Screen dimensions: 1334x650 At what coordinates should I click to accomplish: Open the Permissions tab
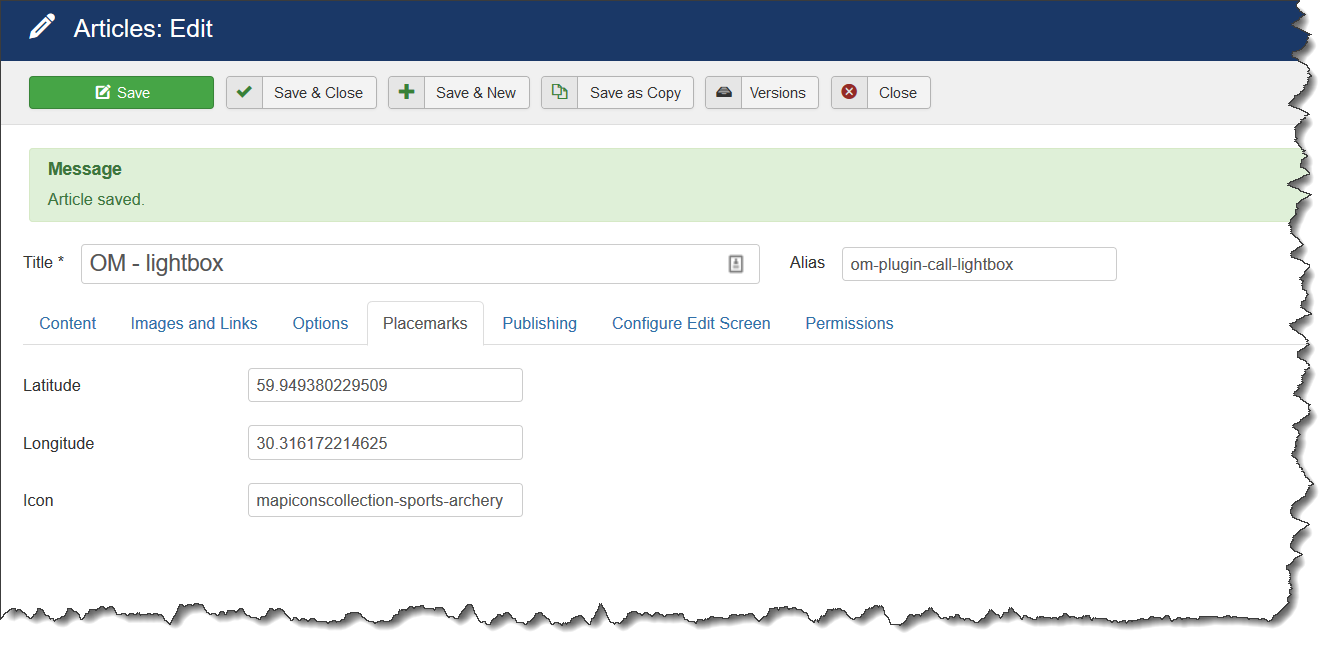[849, 323]
